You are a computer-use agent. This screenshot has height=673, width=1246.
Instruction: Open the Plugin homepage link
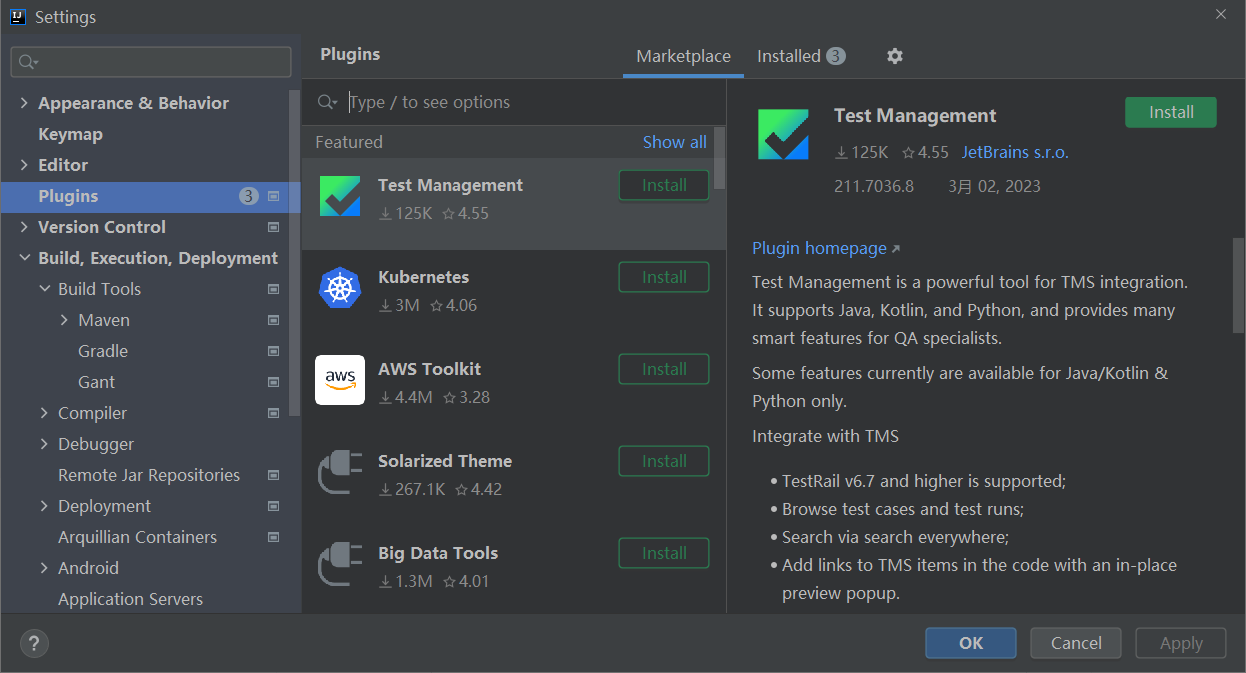[x=826, y=248]
